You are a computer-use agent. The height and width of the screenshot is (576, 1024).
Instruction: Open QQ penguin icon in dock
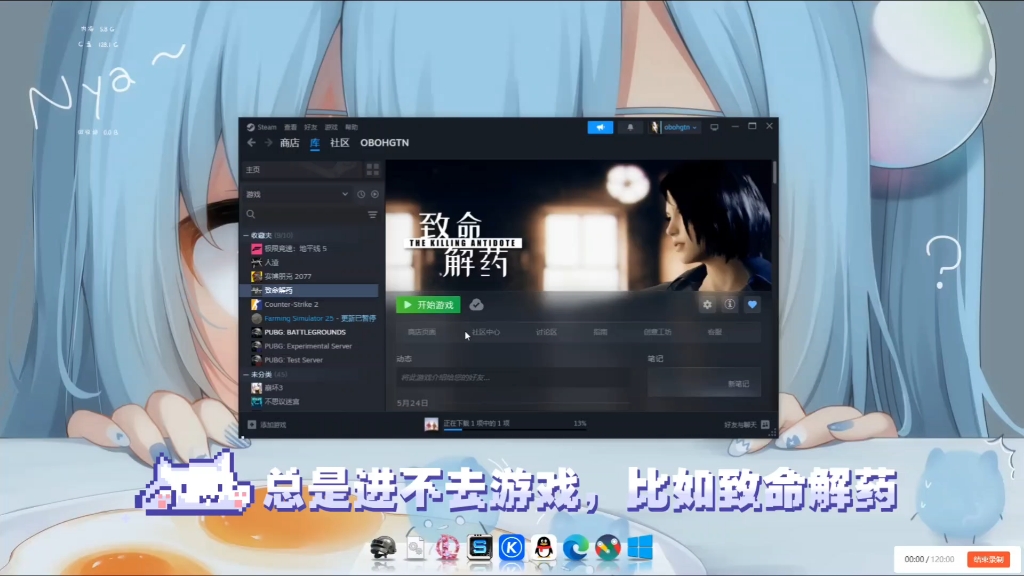point(543,548)
